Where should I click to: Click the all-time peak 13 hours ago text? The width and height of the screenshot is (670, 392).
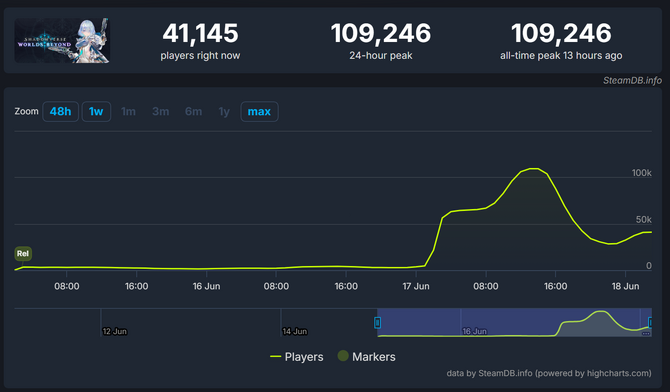tap(561, 56)
